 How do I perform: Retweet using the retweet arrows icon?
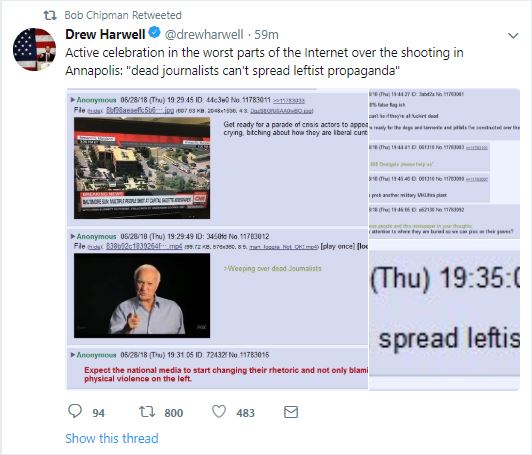[x=147, y=412]
